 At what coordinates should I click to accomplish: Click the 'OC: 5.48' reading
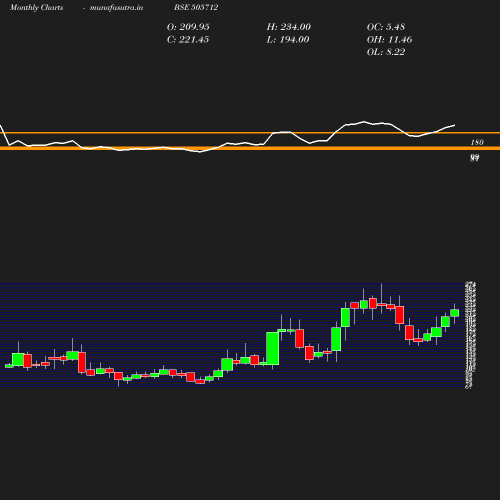tap(386, 27)
